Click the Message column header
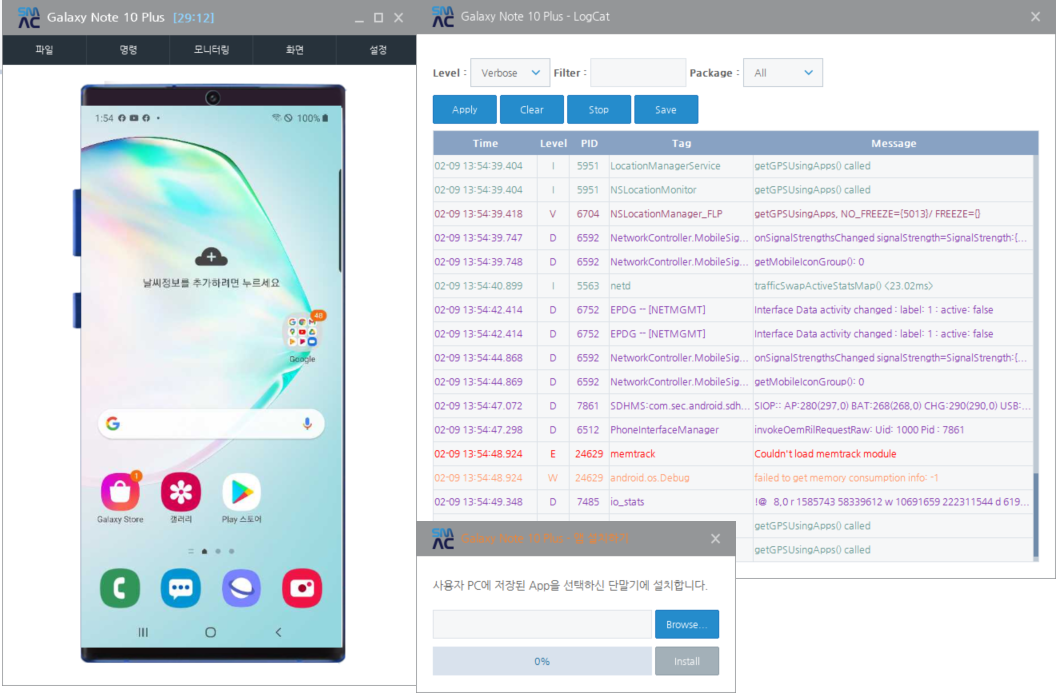Image resolution: width=1056 pixels, height=693 pixels. click(893, 143)
